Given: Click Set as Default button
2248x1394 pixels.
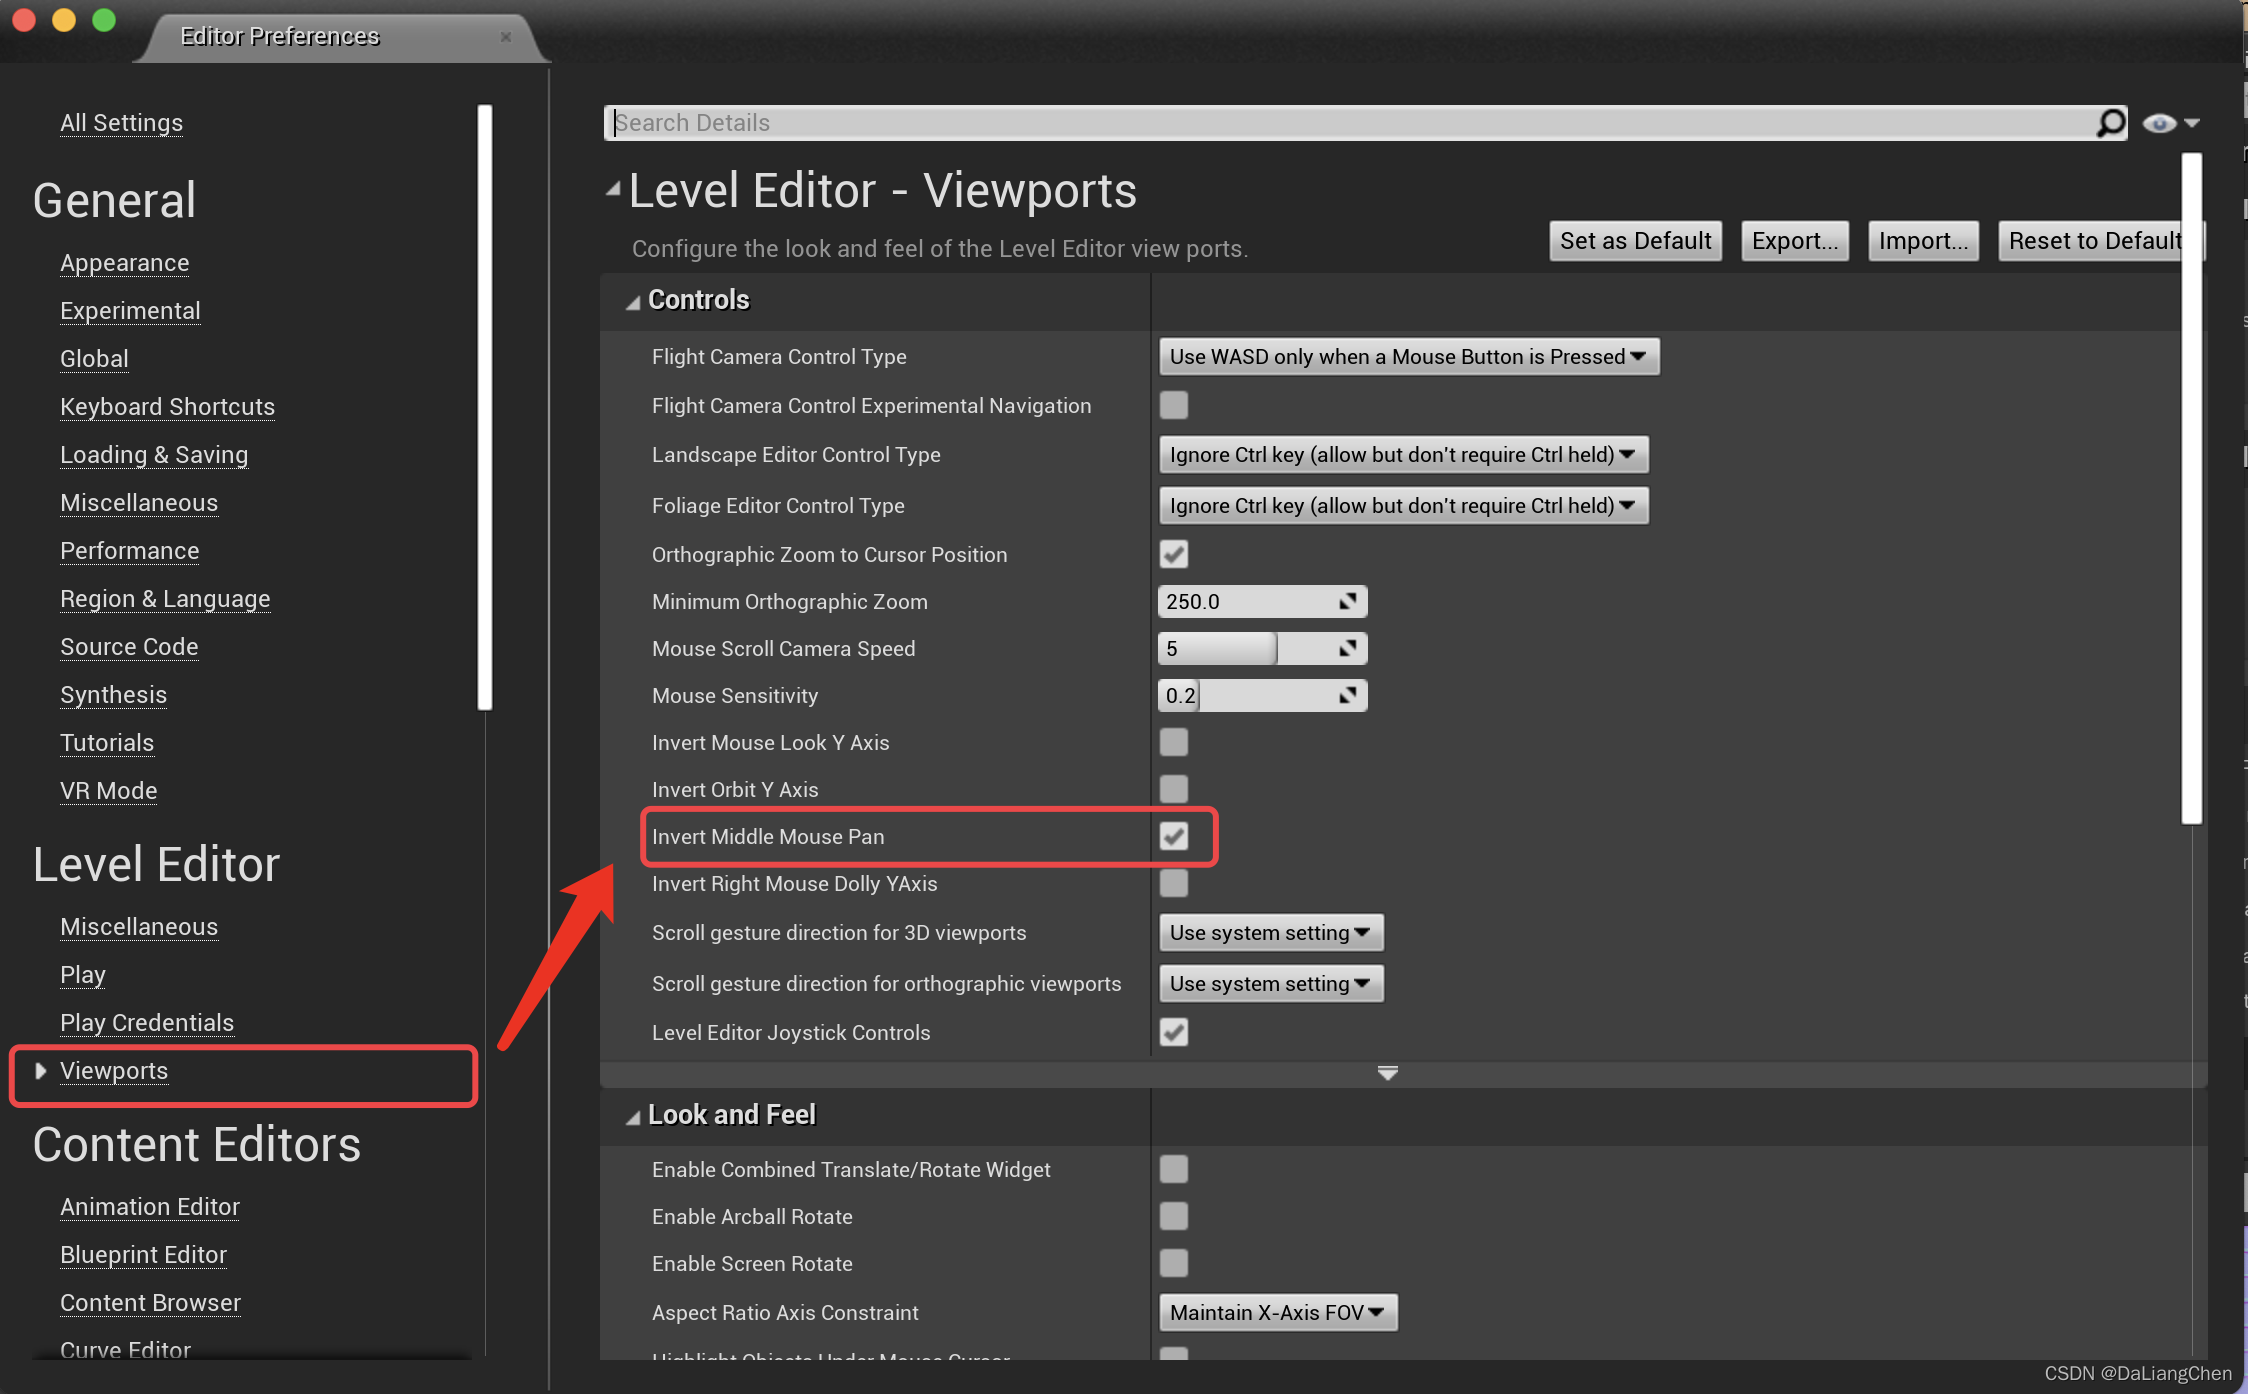Looking at the screenshot, I should click(x=1633, y=241).
